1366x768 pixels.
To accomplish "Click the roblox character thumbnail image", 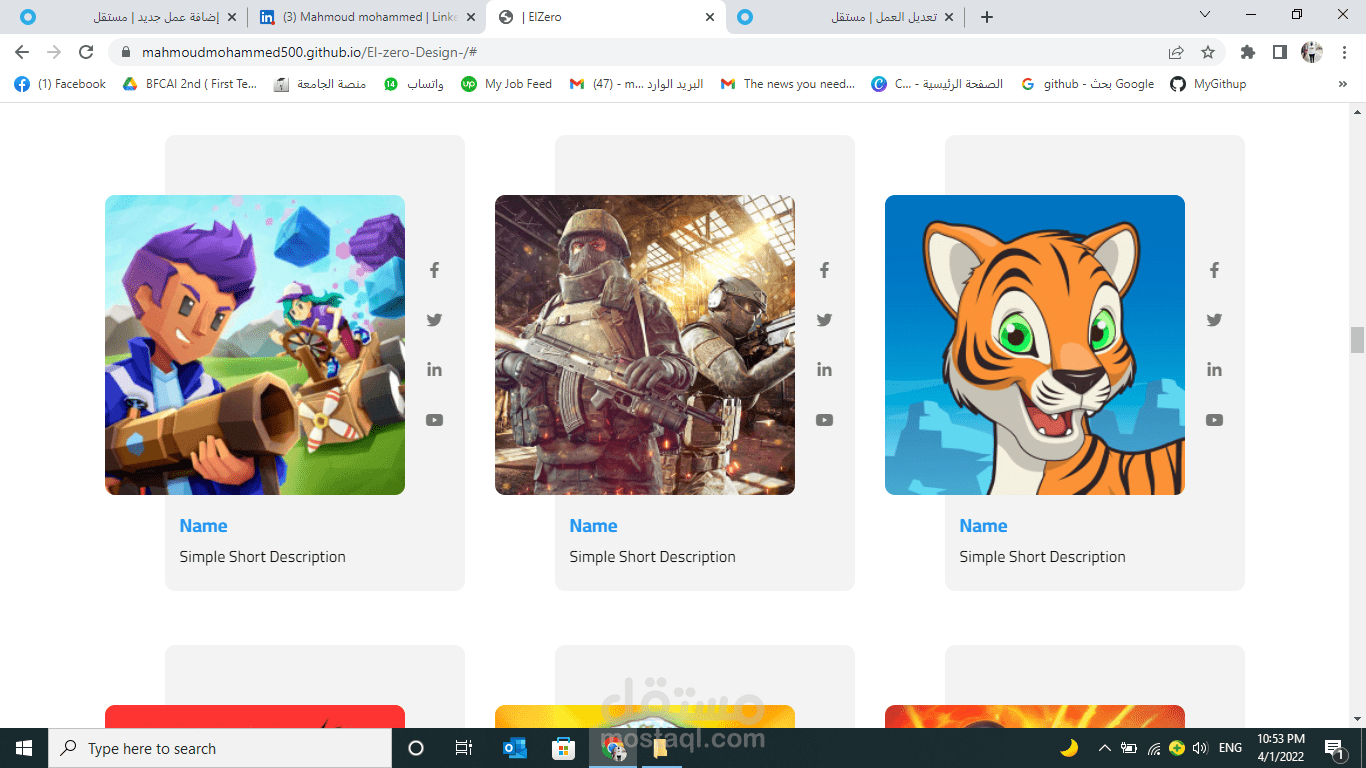I will click(x=255, y=345).
